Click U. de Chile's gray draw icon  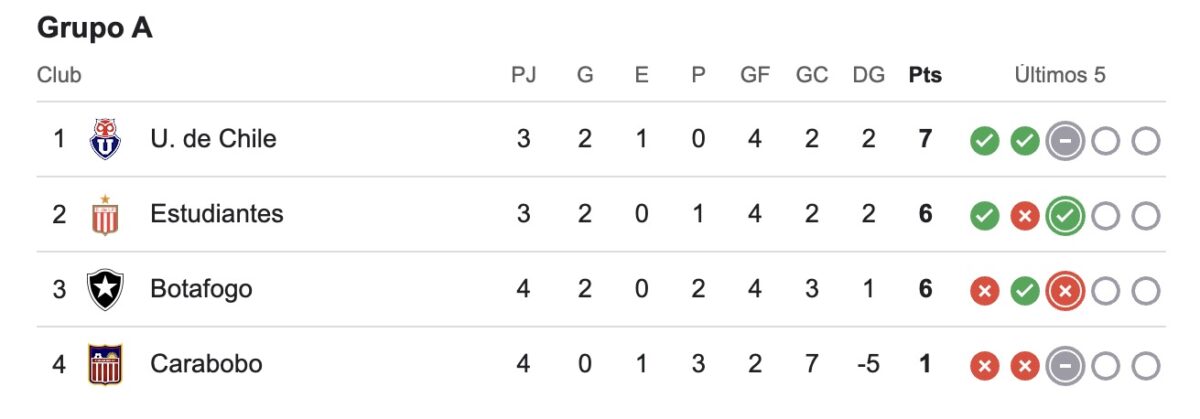[x=1065, y=141]
